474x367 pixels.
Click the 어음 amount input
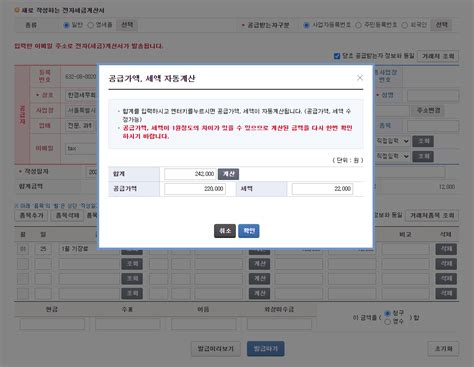tap(204, 324)
